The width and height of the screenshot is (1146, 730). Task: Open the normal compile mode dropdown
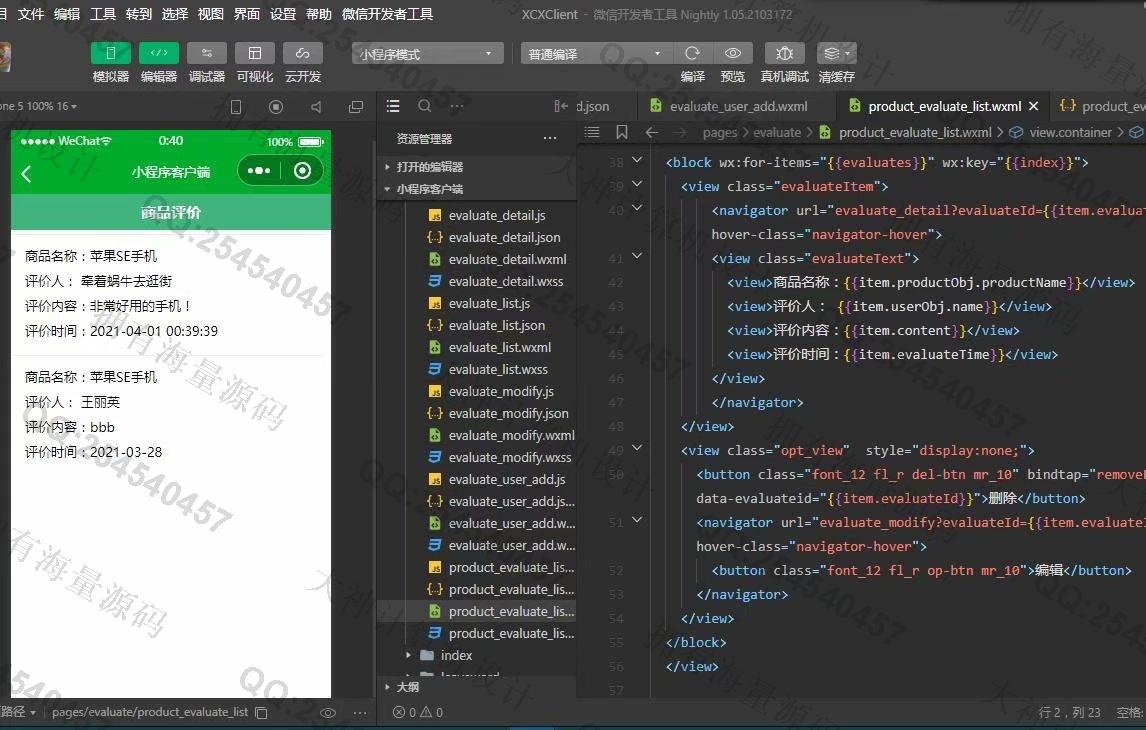pyautogui.click(x=596, y=53)
